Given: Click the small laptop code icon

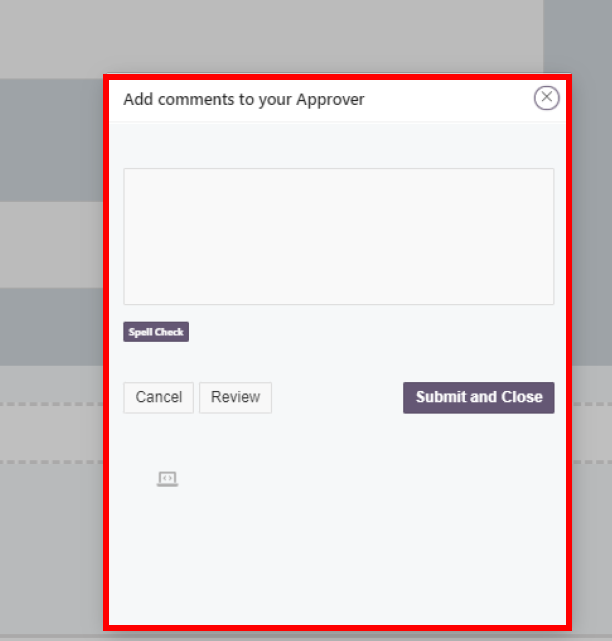Looking at the screenshot, I should pos(167,479).
